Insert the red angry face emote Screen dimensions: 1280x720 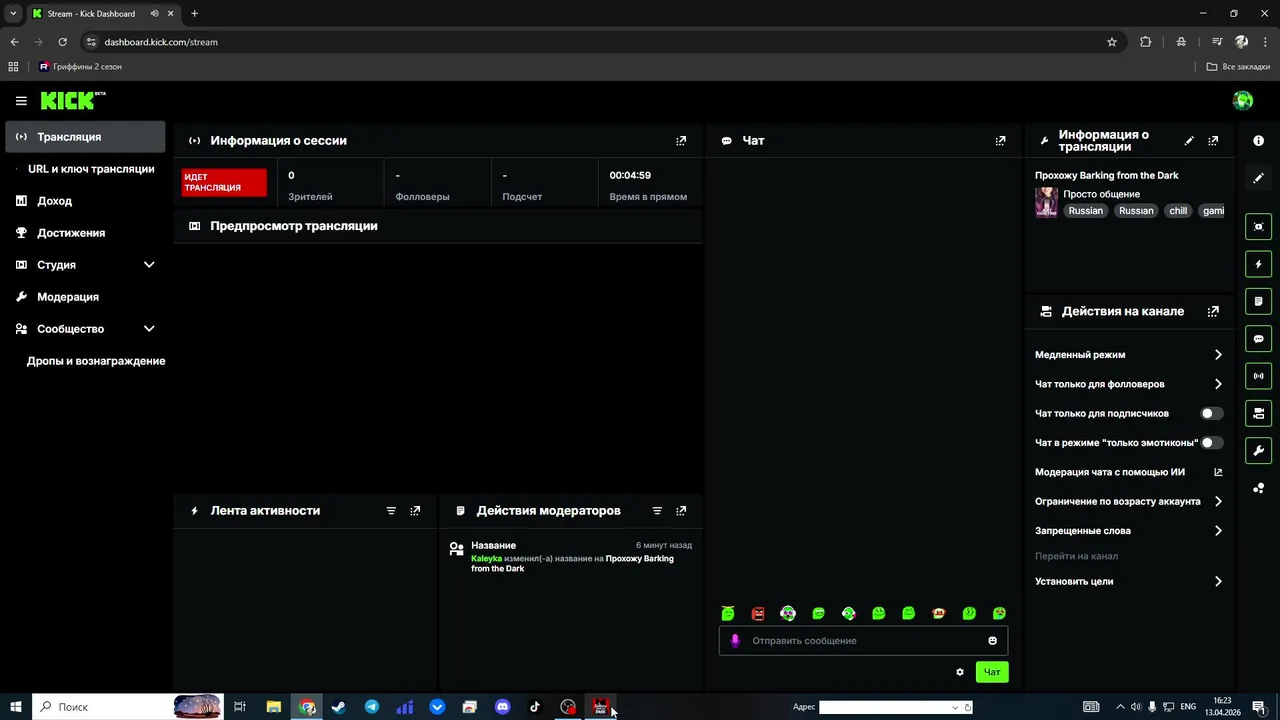(x=758, y=614)
